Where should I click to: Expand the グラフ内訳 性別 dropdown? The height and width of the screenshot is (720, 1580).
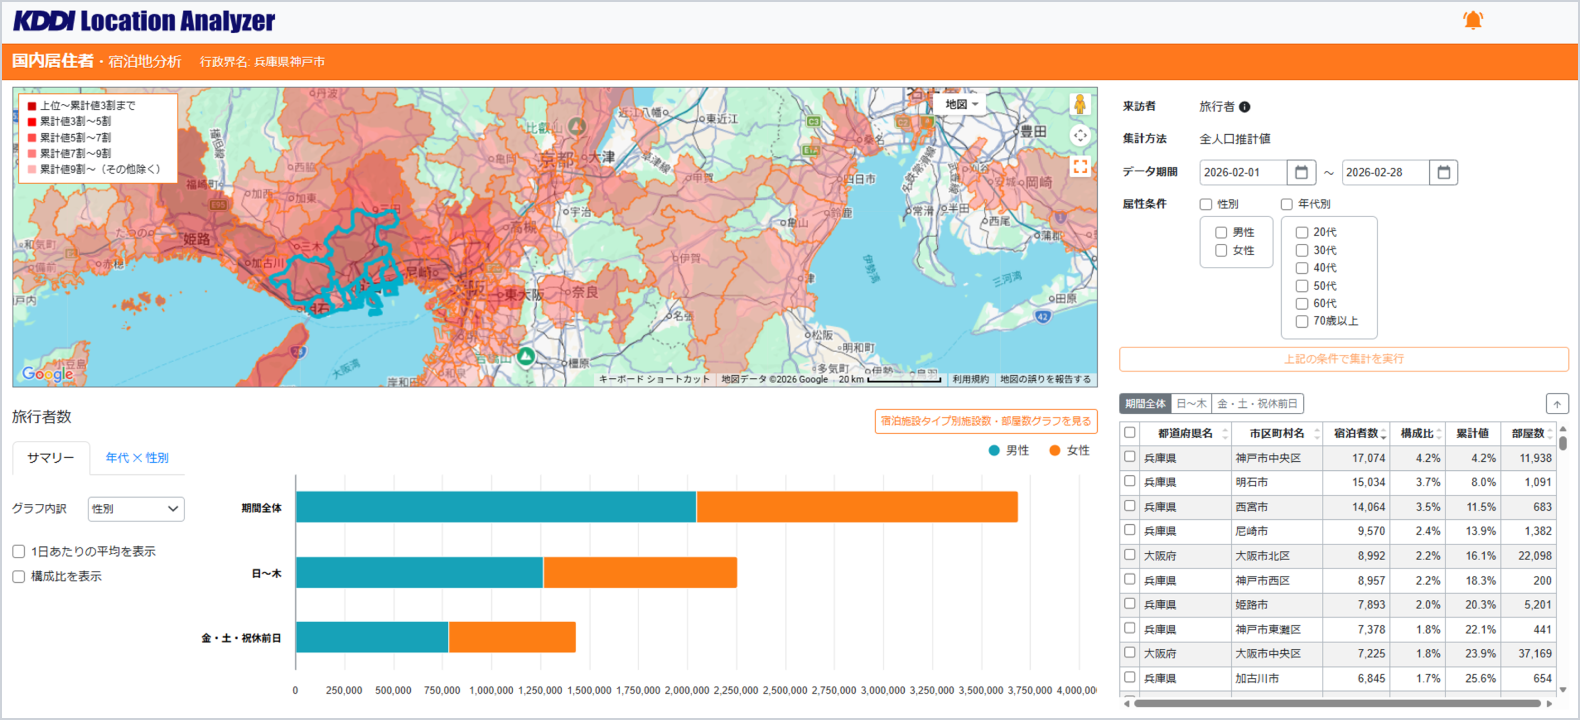click(135, 509)
